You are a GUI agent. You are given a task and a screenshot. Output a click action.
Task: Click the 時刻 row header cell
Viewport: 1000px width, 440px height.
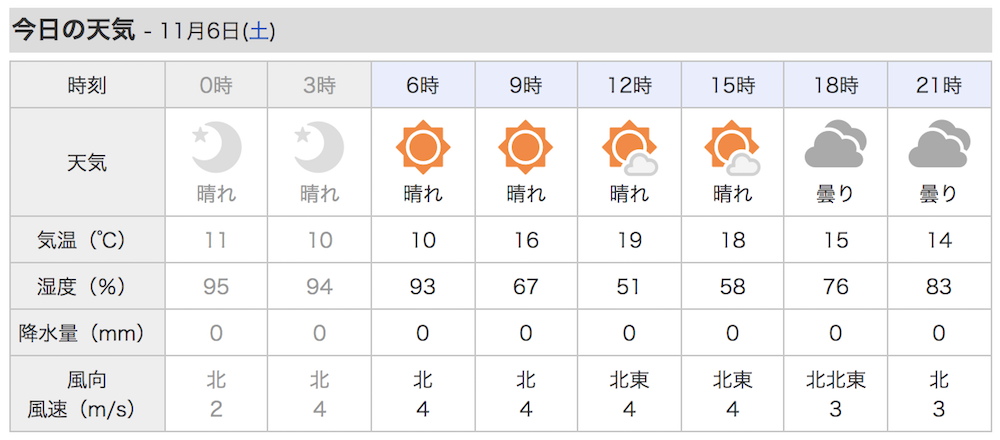pyautogui.click(x=87, y=85)
